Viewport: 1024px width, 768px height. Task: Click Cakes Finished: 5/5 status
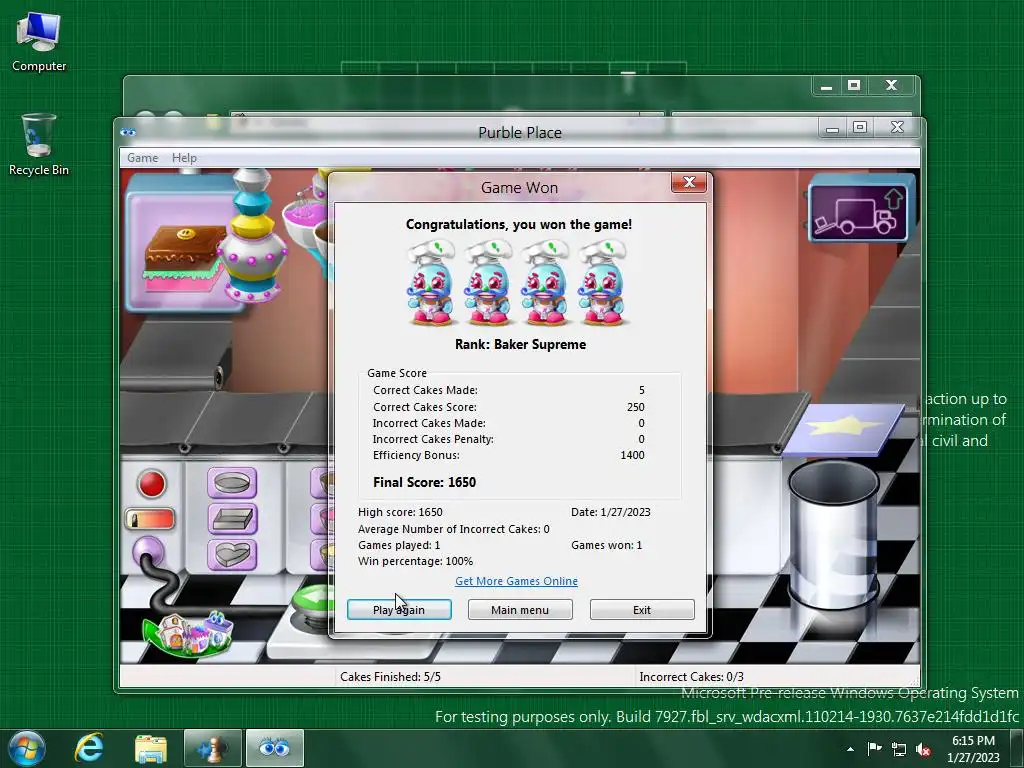(x=390, y=677)
